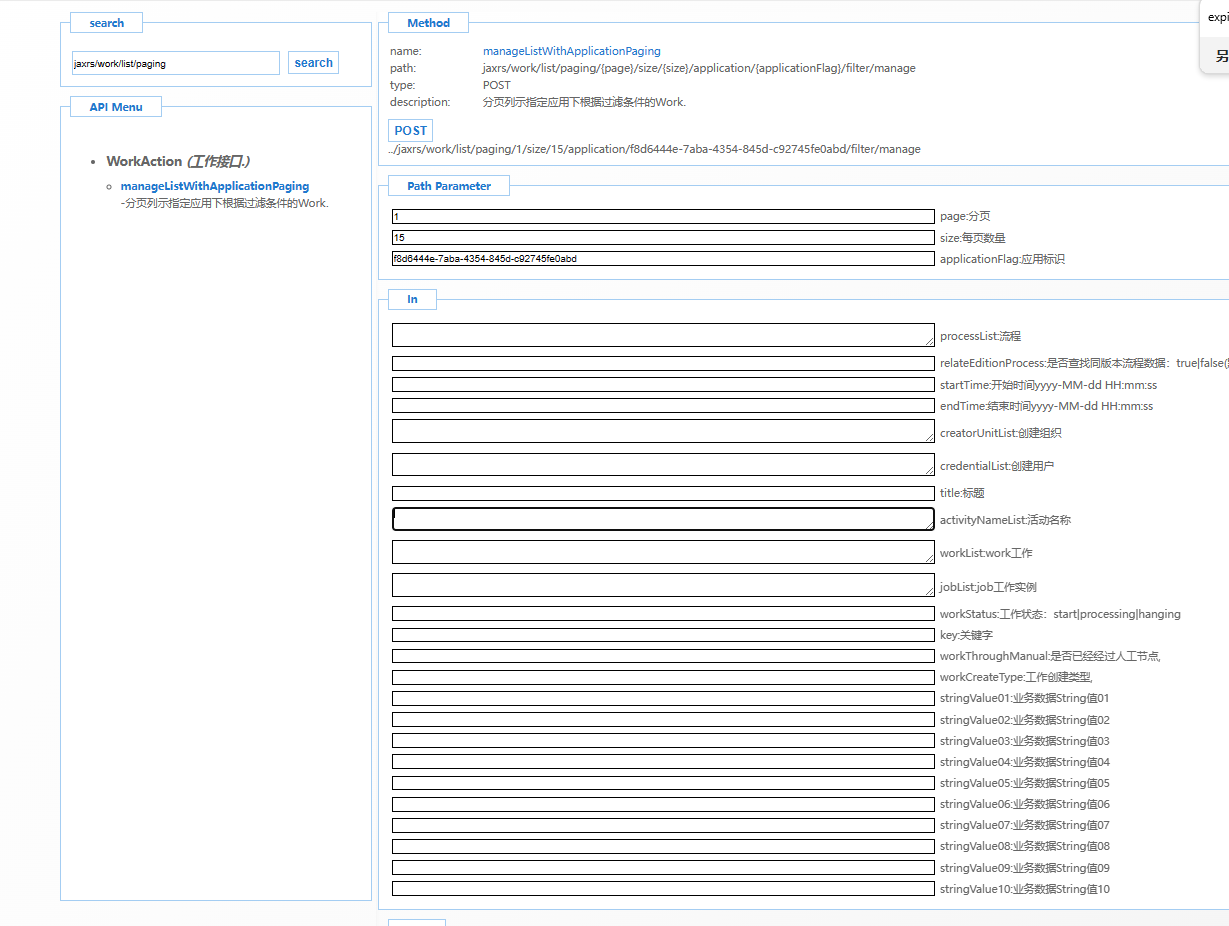Image resolution: width=1229 pixels, height=926 pixels.
Task: Click the processList textarea
Action: click(662, 335)
